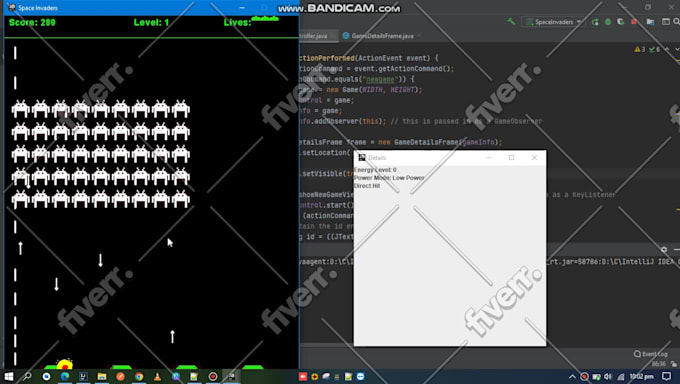Screen dimensions: 680x384
Task: Hide the Run tool window
Action: (677, 249)
